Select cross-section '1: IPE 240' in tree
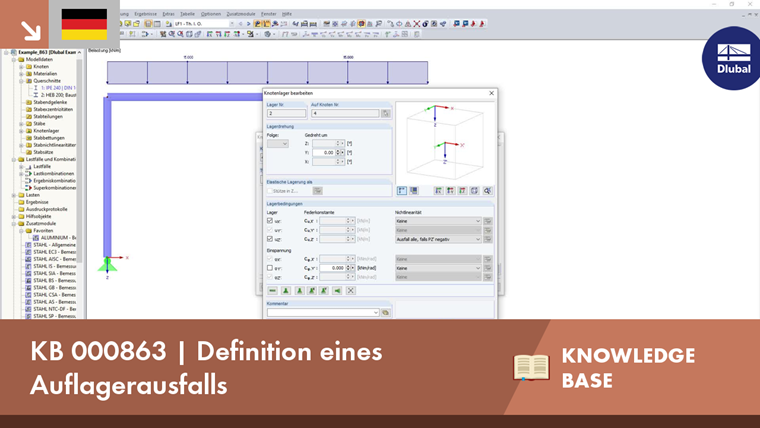Screen dimensions: 760x428 [58, 88]
